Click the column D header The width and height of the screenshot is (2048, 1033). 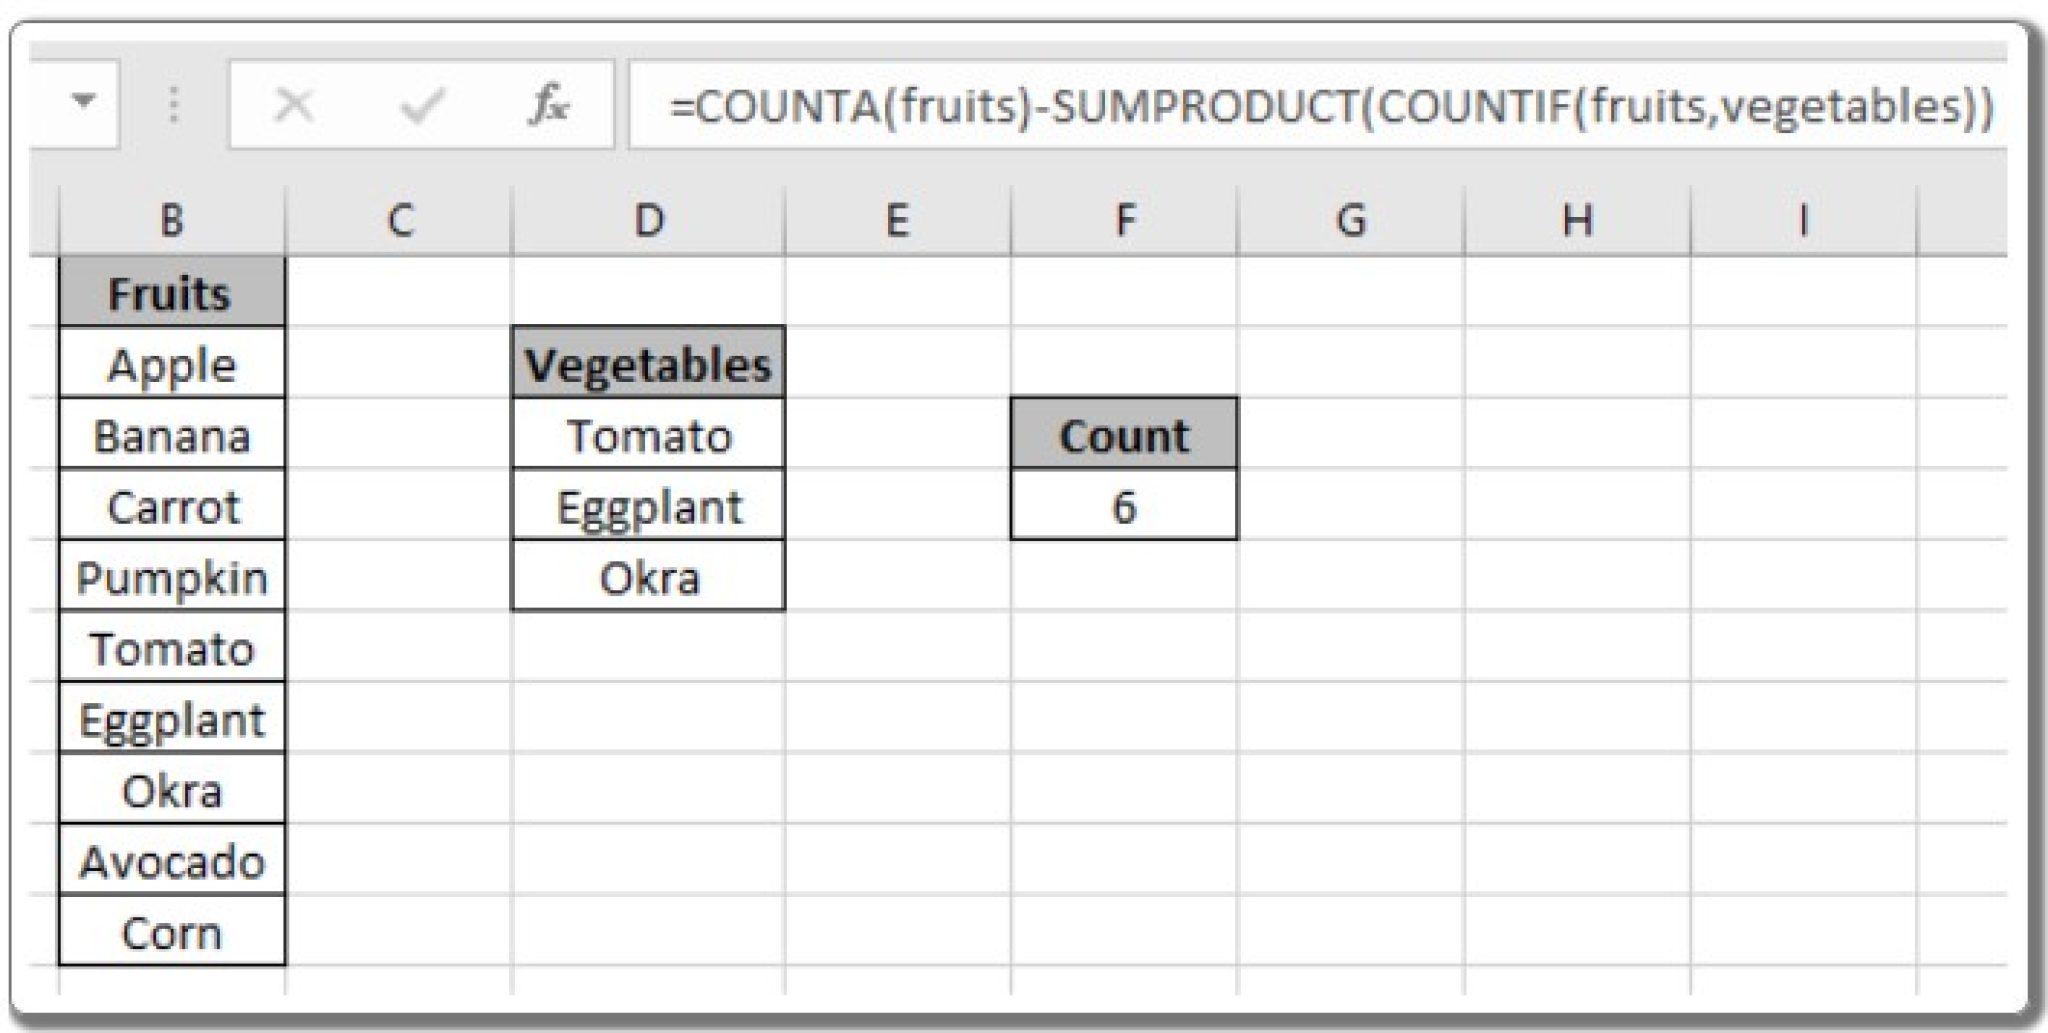tap(648, 215)
